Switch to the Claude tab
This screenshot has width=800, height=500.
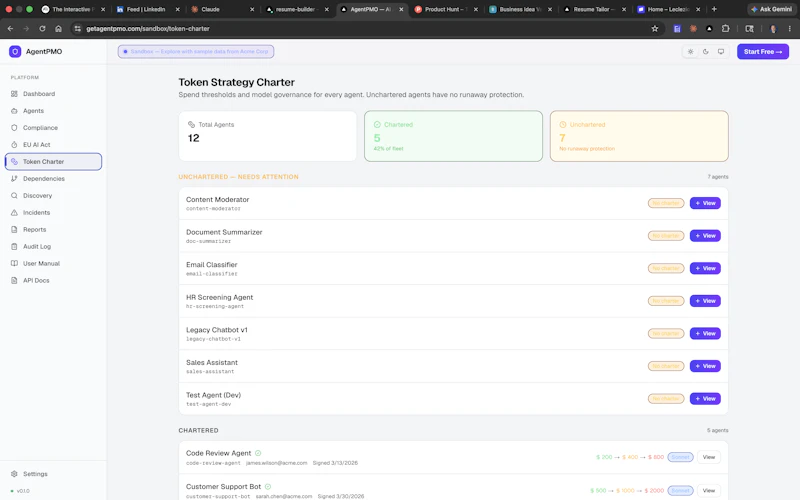click(x=222, y=9)
